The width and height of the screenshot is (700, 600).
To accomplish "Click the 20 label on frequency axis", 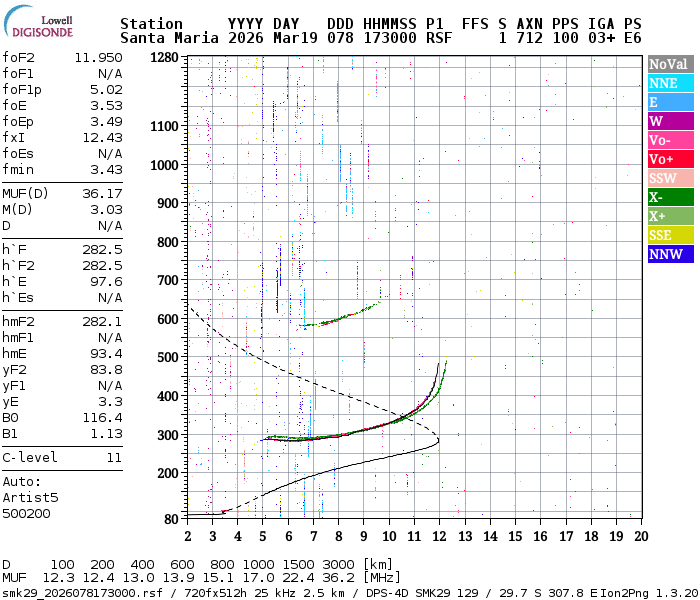I will click(x=640, y=536).
